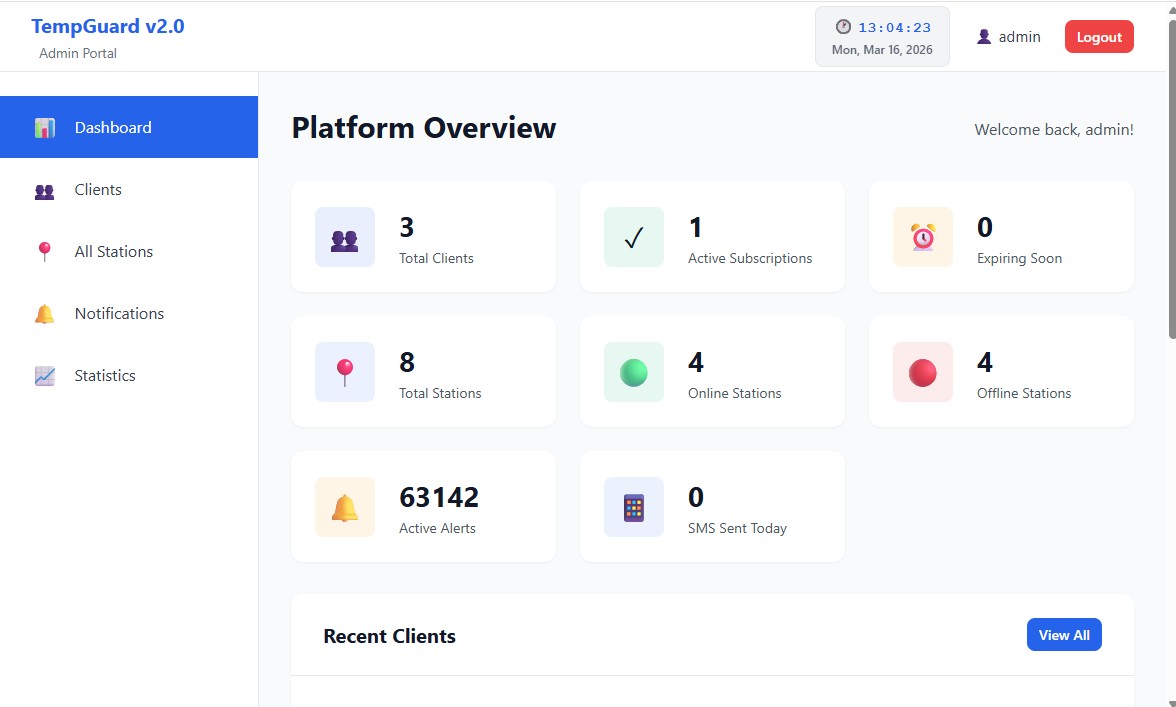1176x707 pixels.
Task: Click the Welcome back, admin! text
Action: pyautogui.click(x=1054, y=130)
